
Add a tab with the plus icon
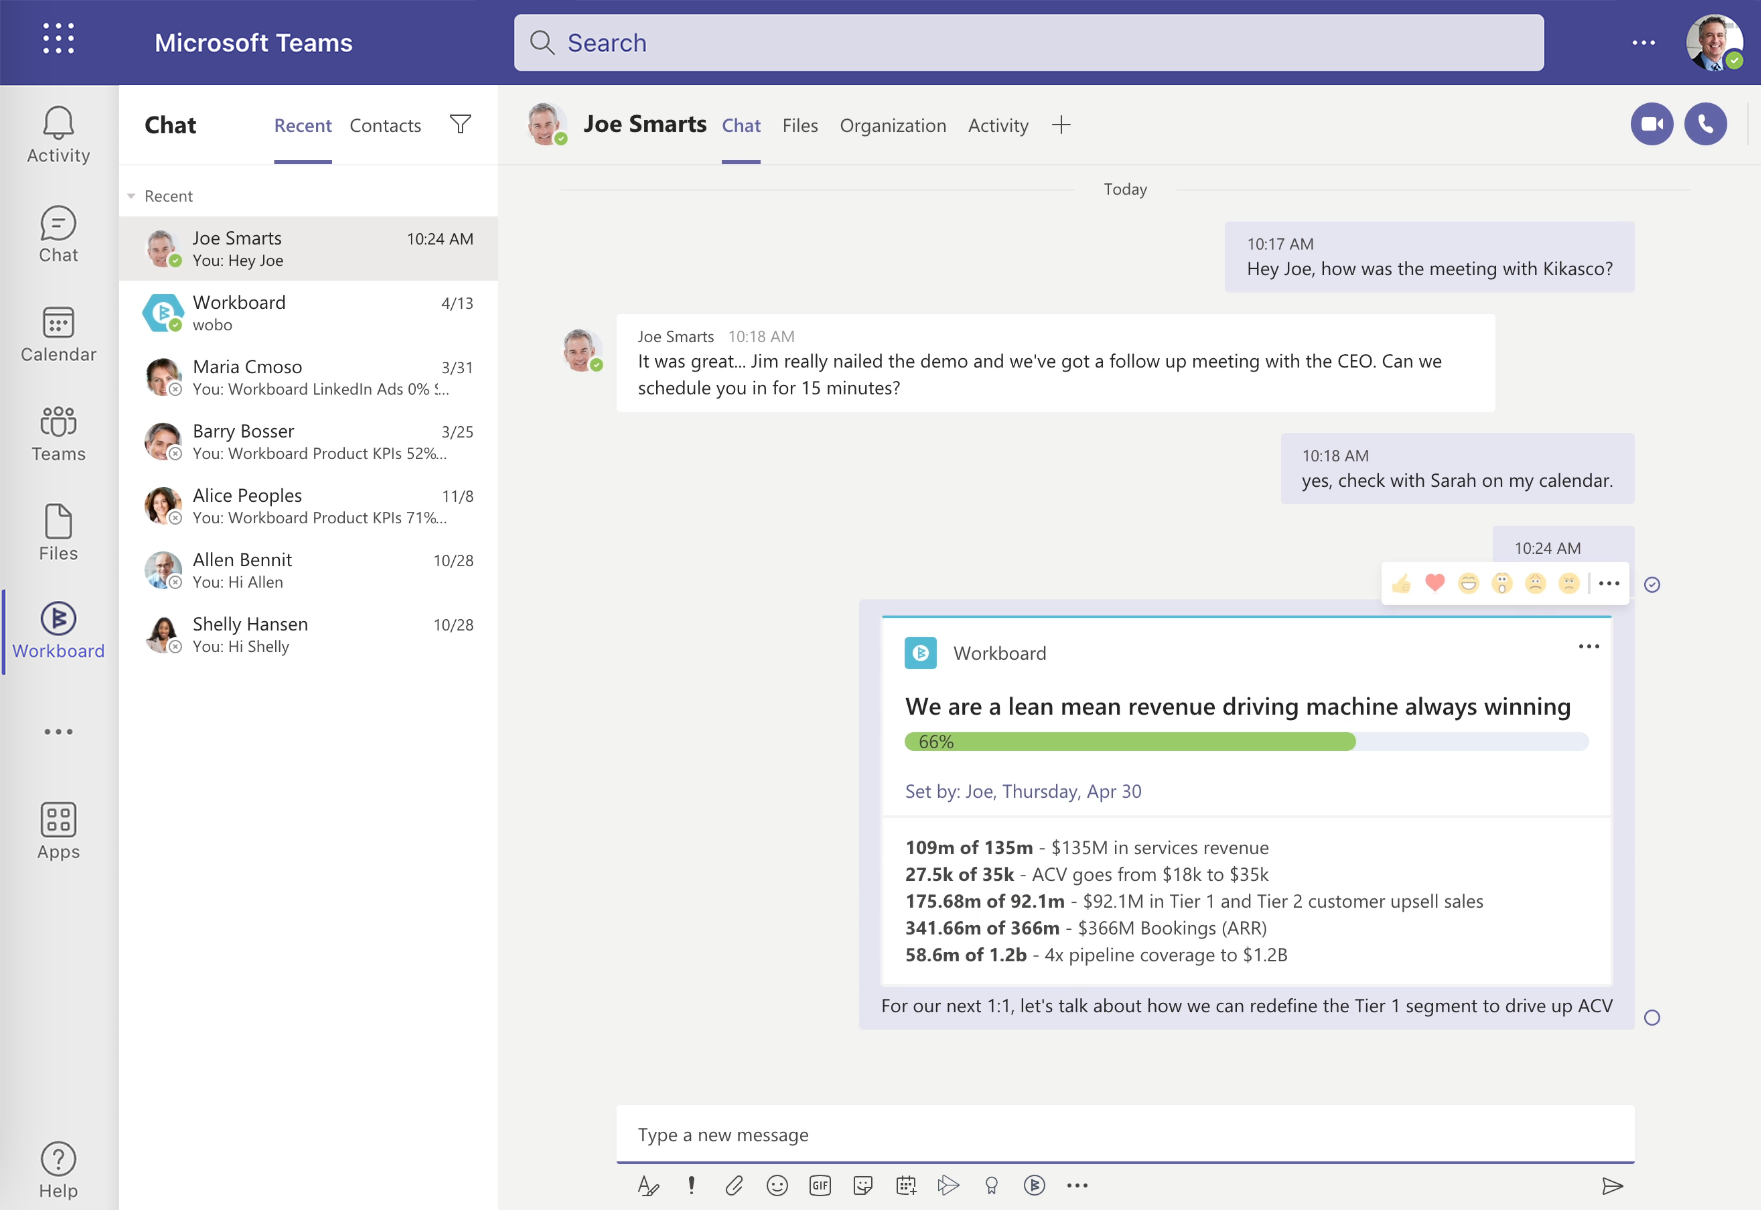(1061, 125)
